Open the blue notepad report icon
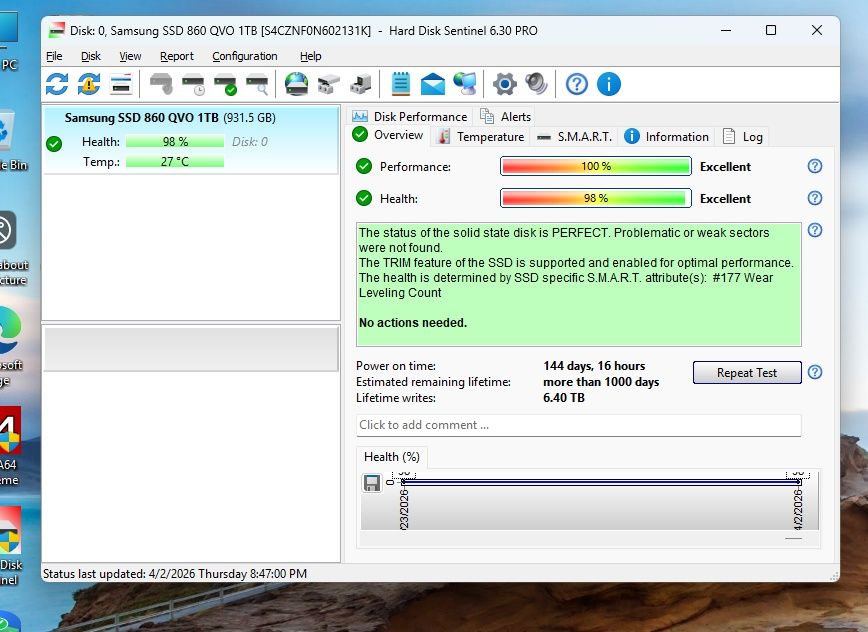Viewport: 868px width, 632px height. pos(401,84)
